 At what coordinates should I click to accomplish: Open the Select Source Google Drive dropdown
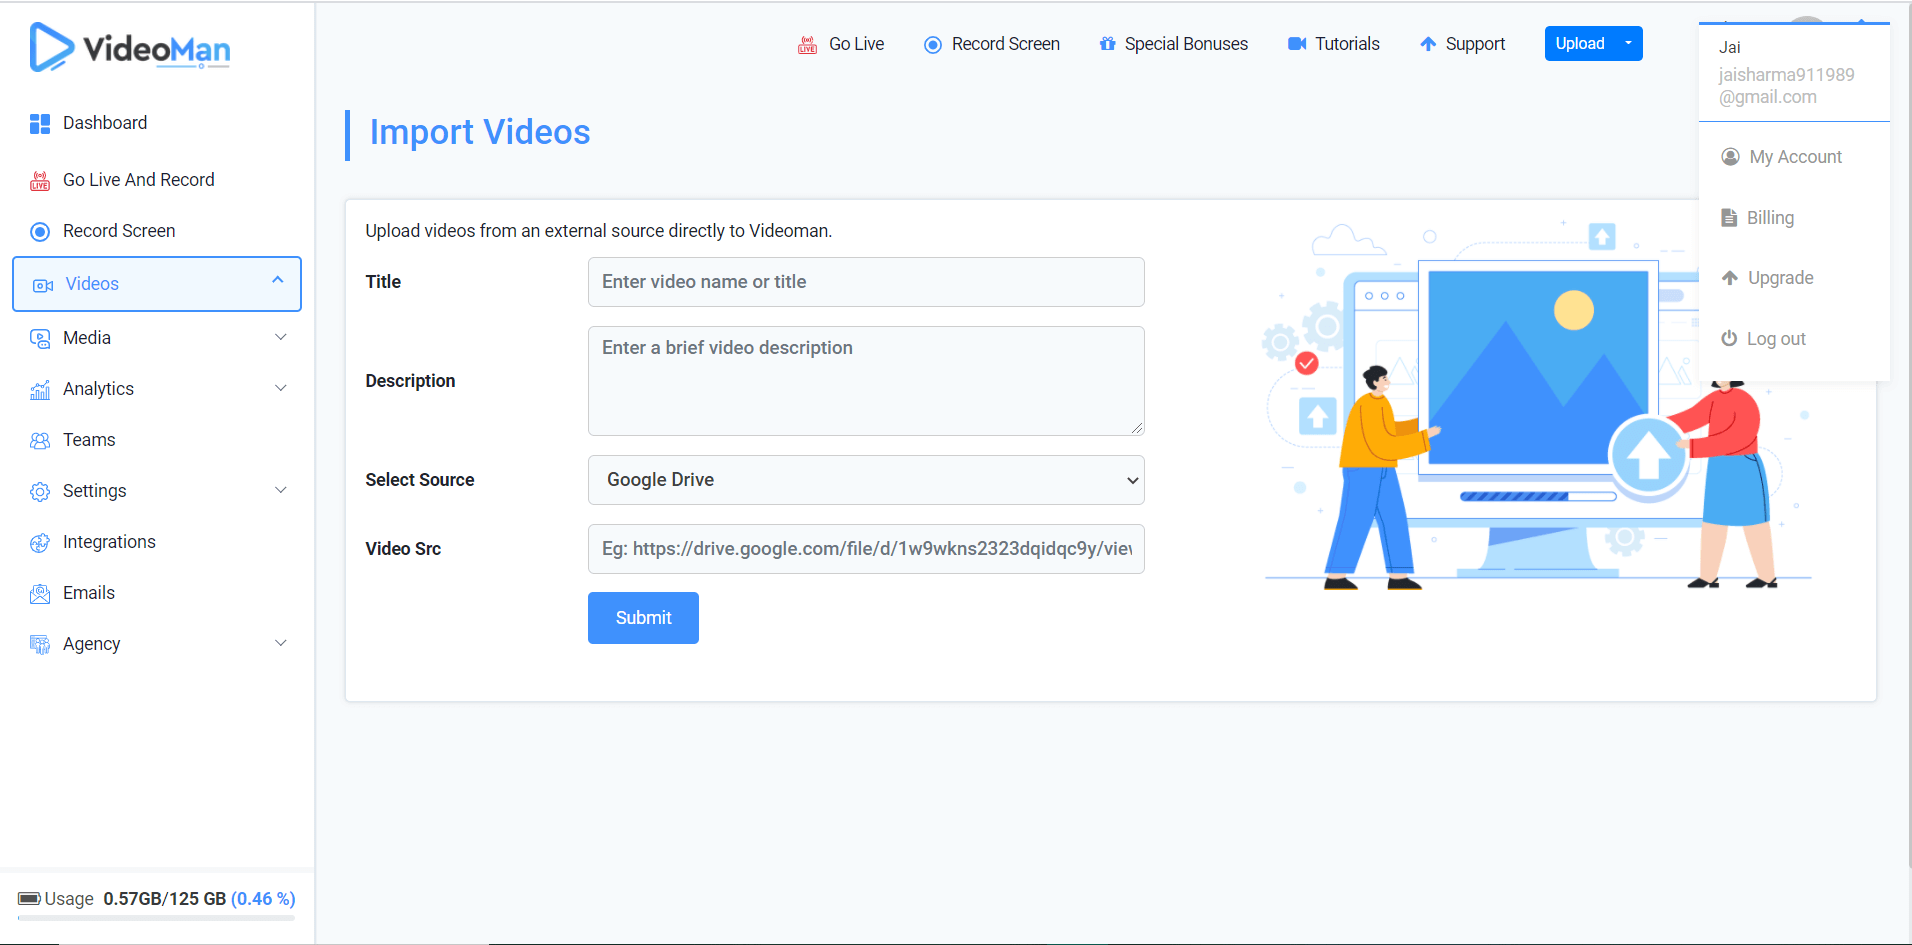(x=866, y=480)
